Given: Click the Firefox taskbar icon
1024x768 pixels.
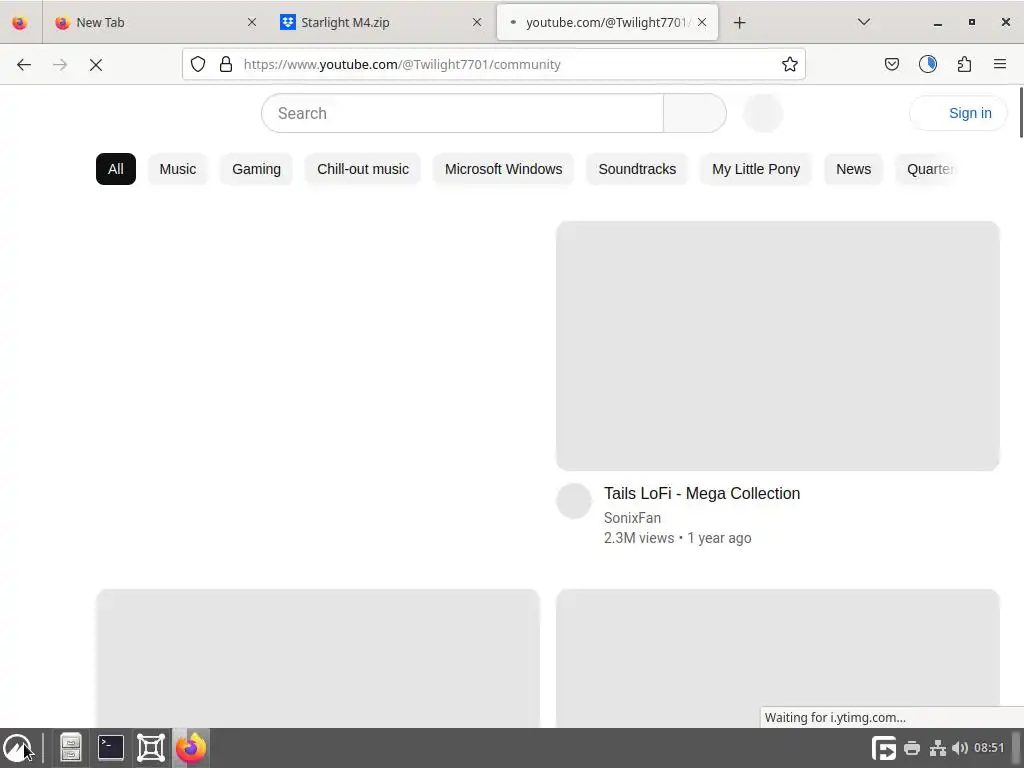Looking at the screenshot, I should coord(191,748).
